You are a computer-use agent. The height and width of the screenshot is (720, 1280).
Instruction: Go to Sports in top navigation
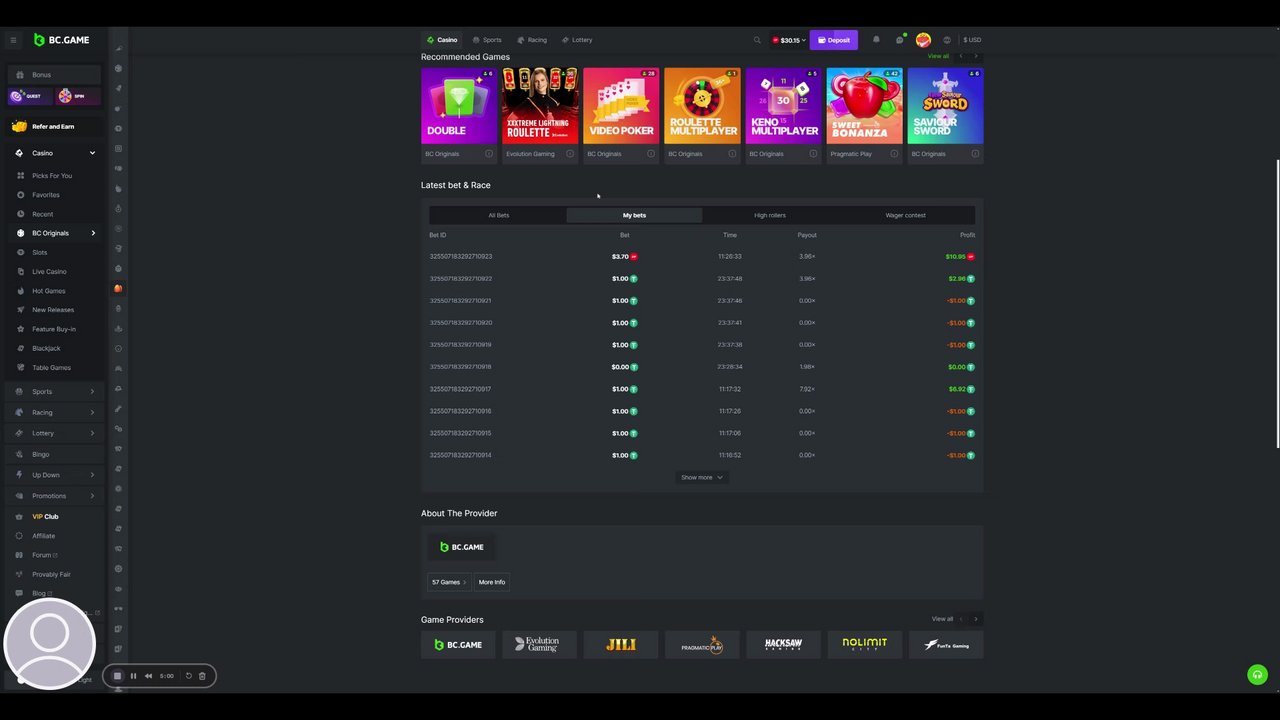[487, 40]
